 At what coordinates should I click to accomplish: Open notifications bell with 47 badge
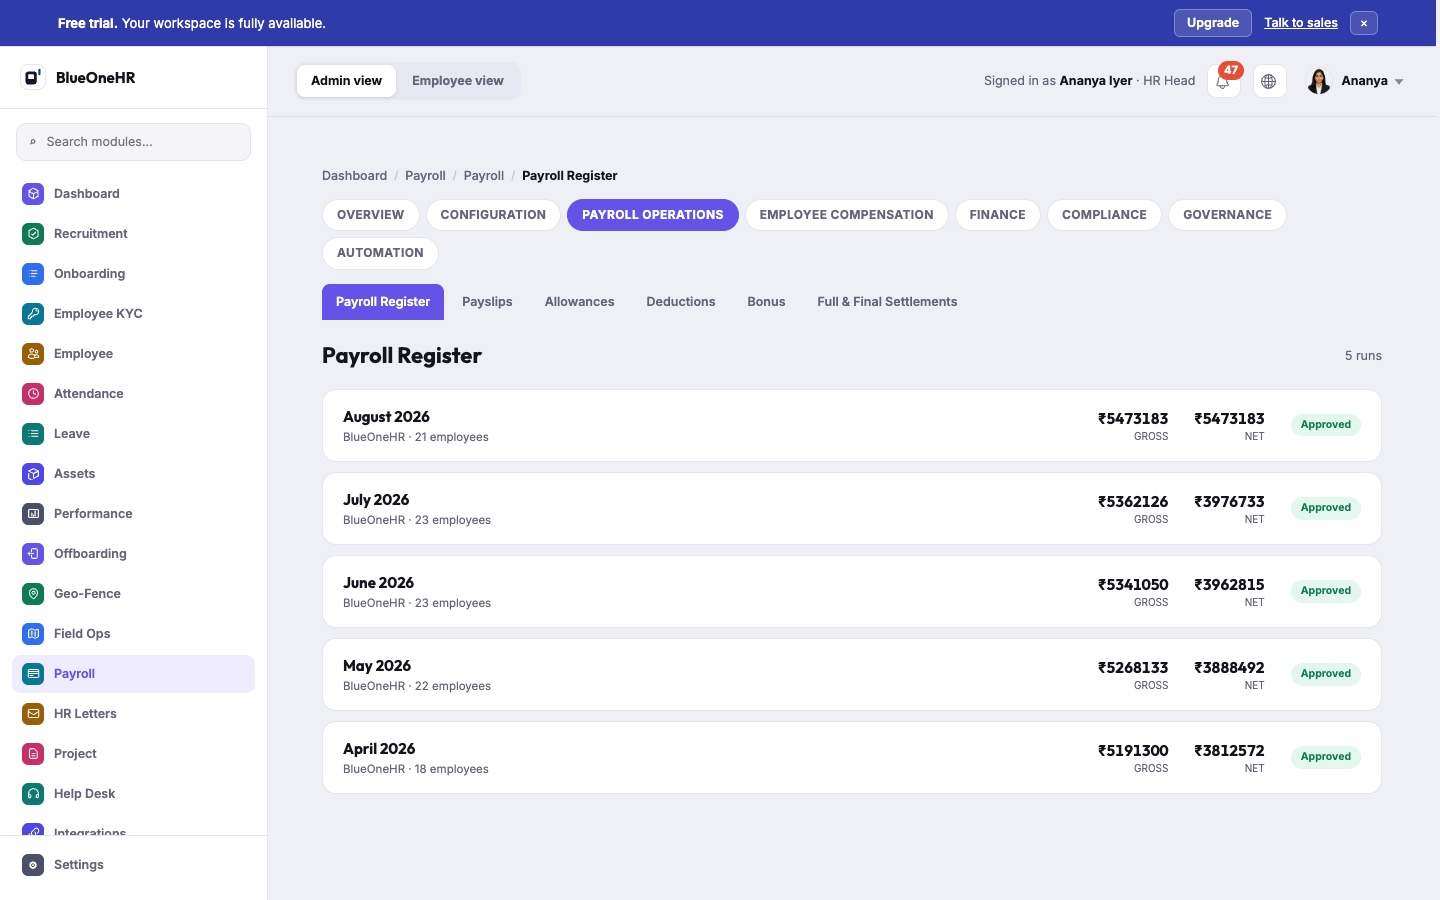[x=1224, y=81]
